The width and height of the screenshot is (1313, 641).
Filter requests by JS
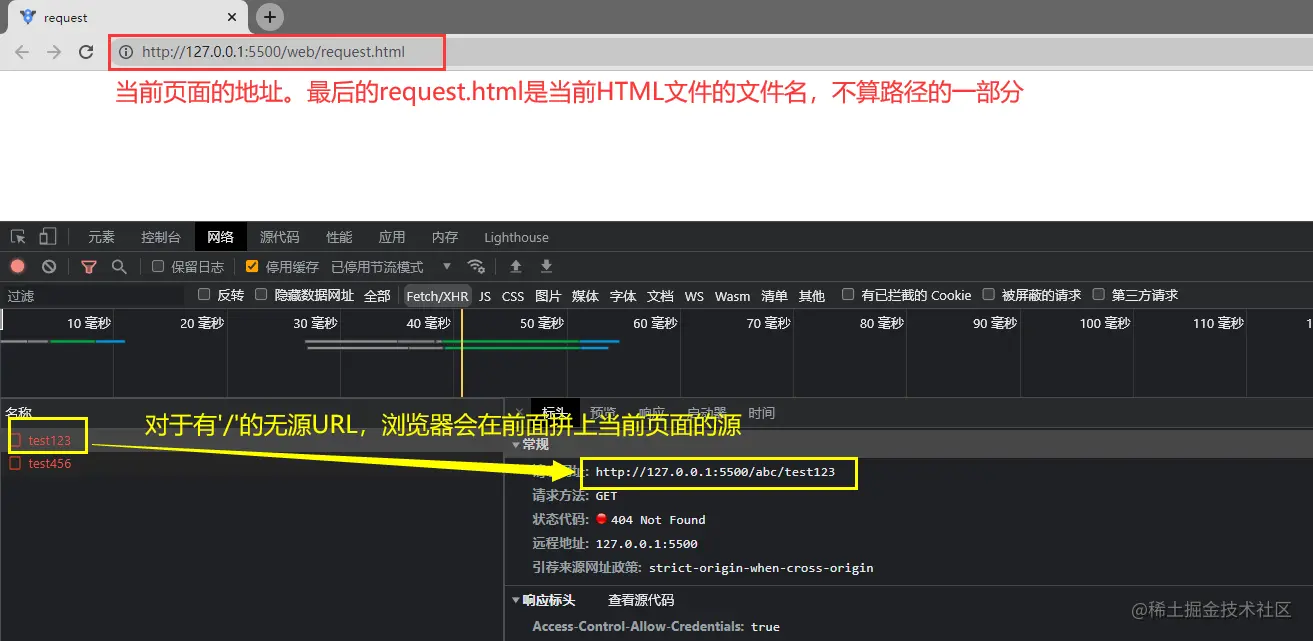click(485, 296)
